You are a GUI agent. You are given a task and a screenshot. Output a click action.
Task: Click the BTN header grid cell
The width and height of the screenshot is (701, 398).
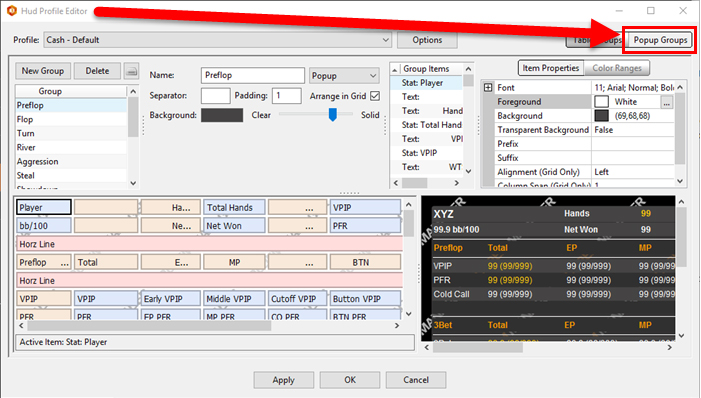tap(365, 263)
